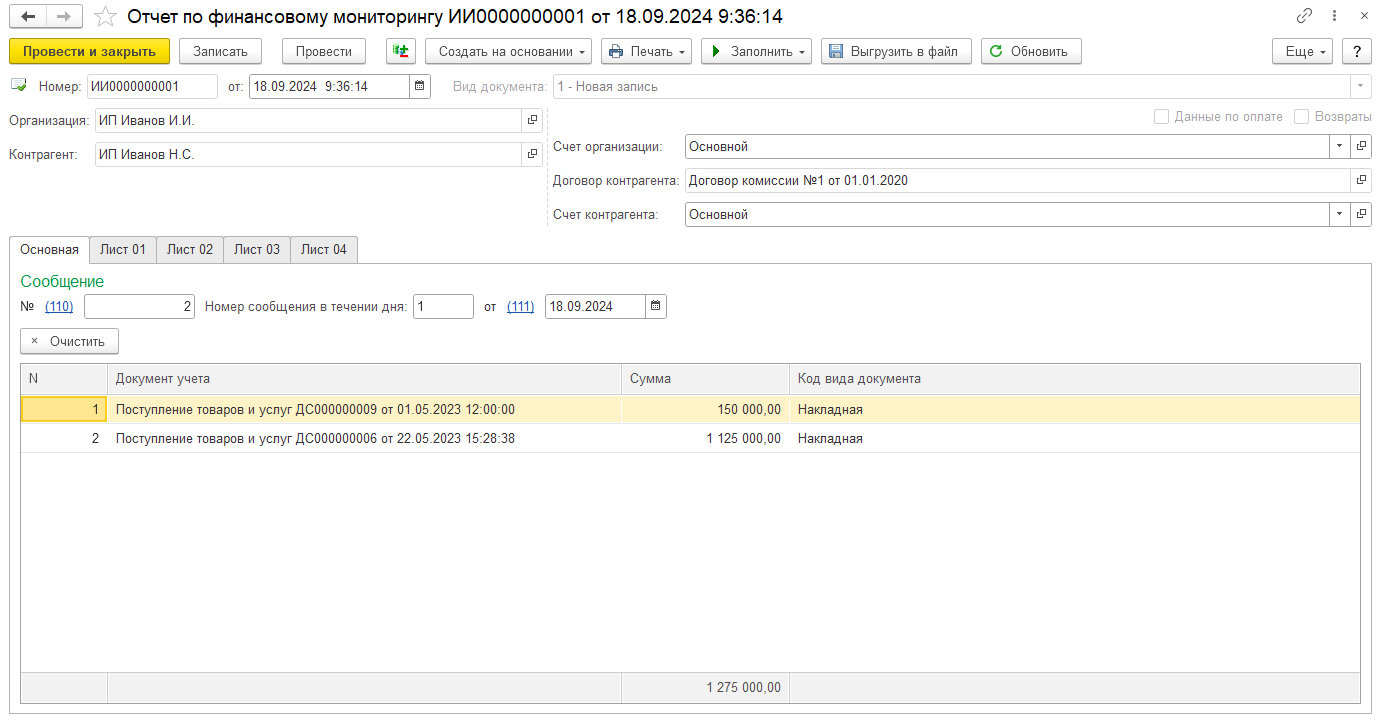Click the Договор комиссии №1 field
This screenshot has height=723, width=1388.
1018,181
